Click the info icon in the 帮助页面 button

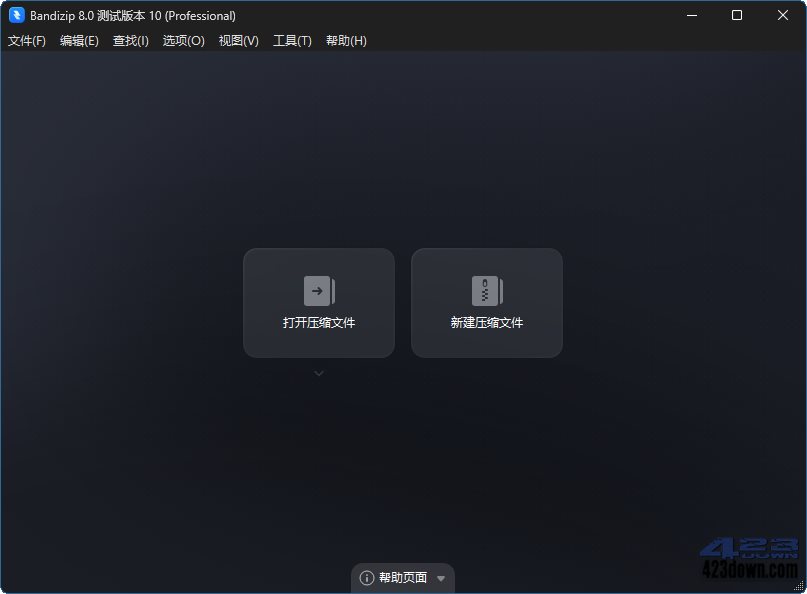[368, 577]
